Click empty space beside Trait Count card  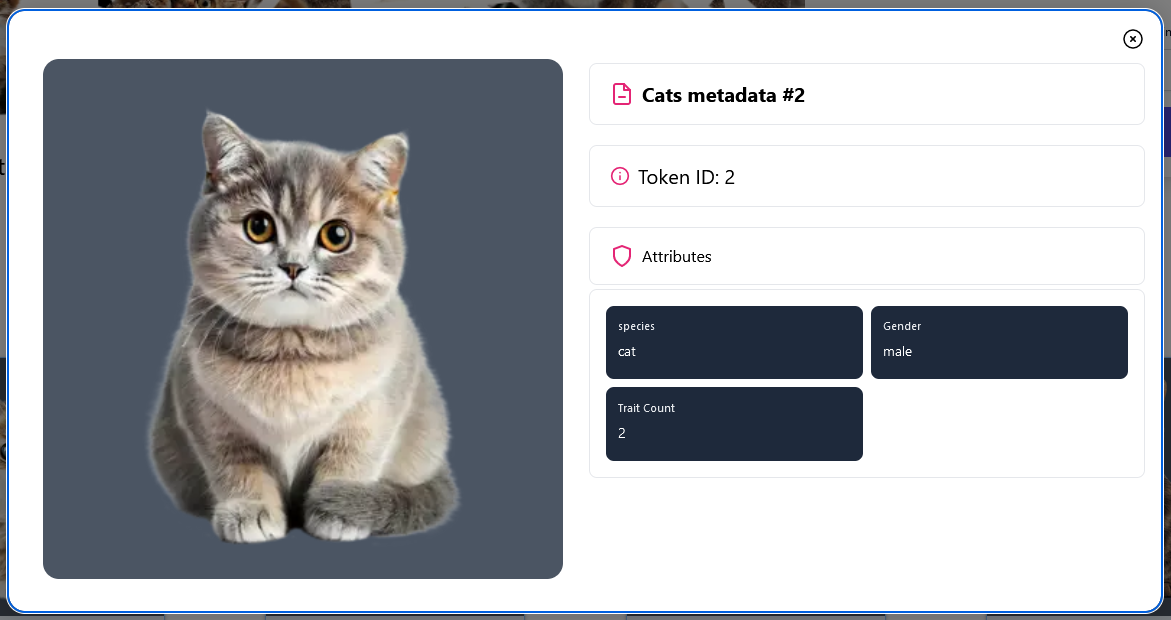click(999, 424)
